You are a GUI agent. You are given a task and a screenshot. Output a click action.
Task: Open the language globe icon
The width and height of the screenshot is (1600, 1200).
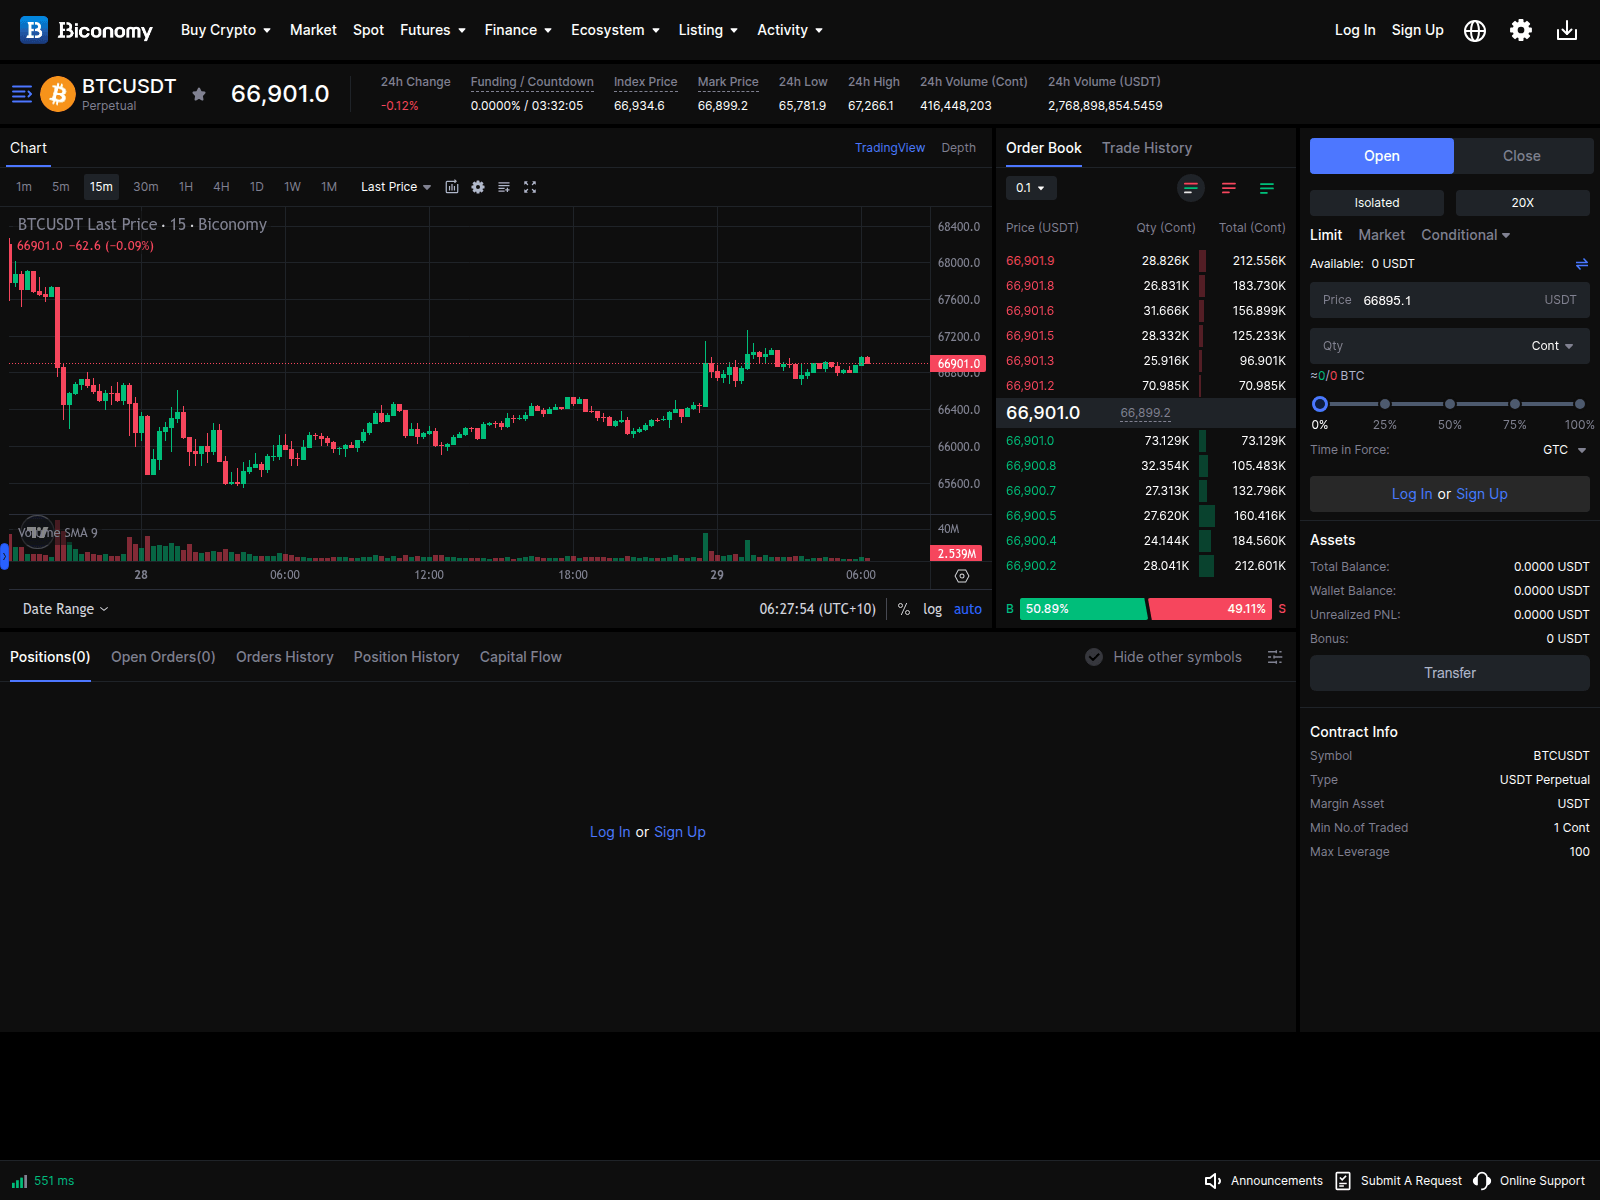click(x=1474, y=31)
